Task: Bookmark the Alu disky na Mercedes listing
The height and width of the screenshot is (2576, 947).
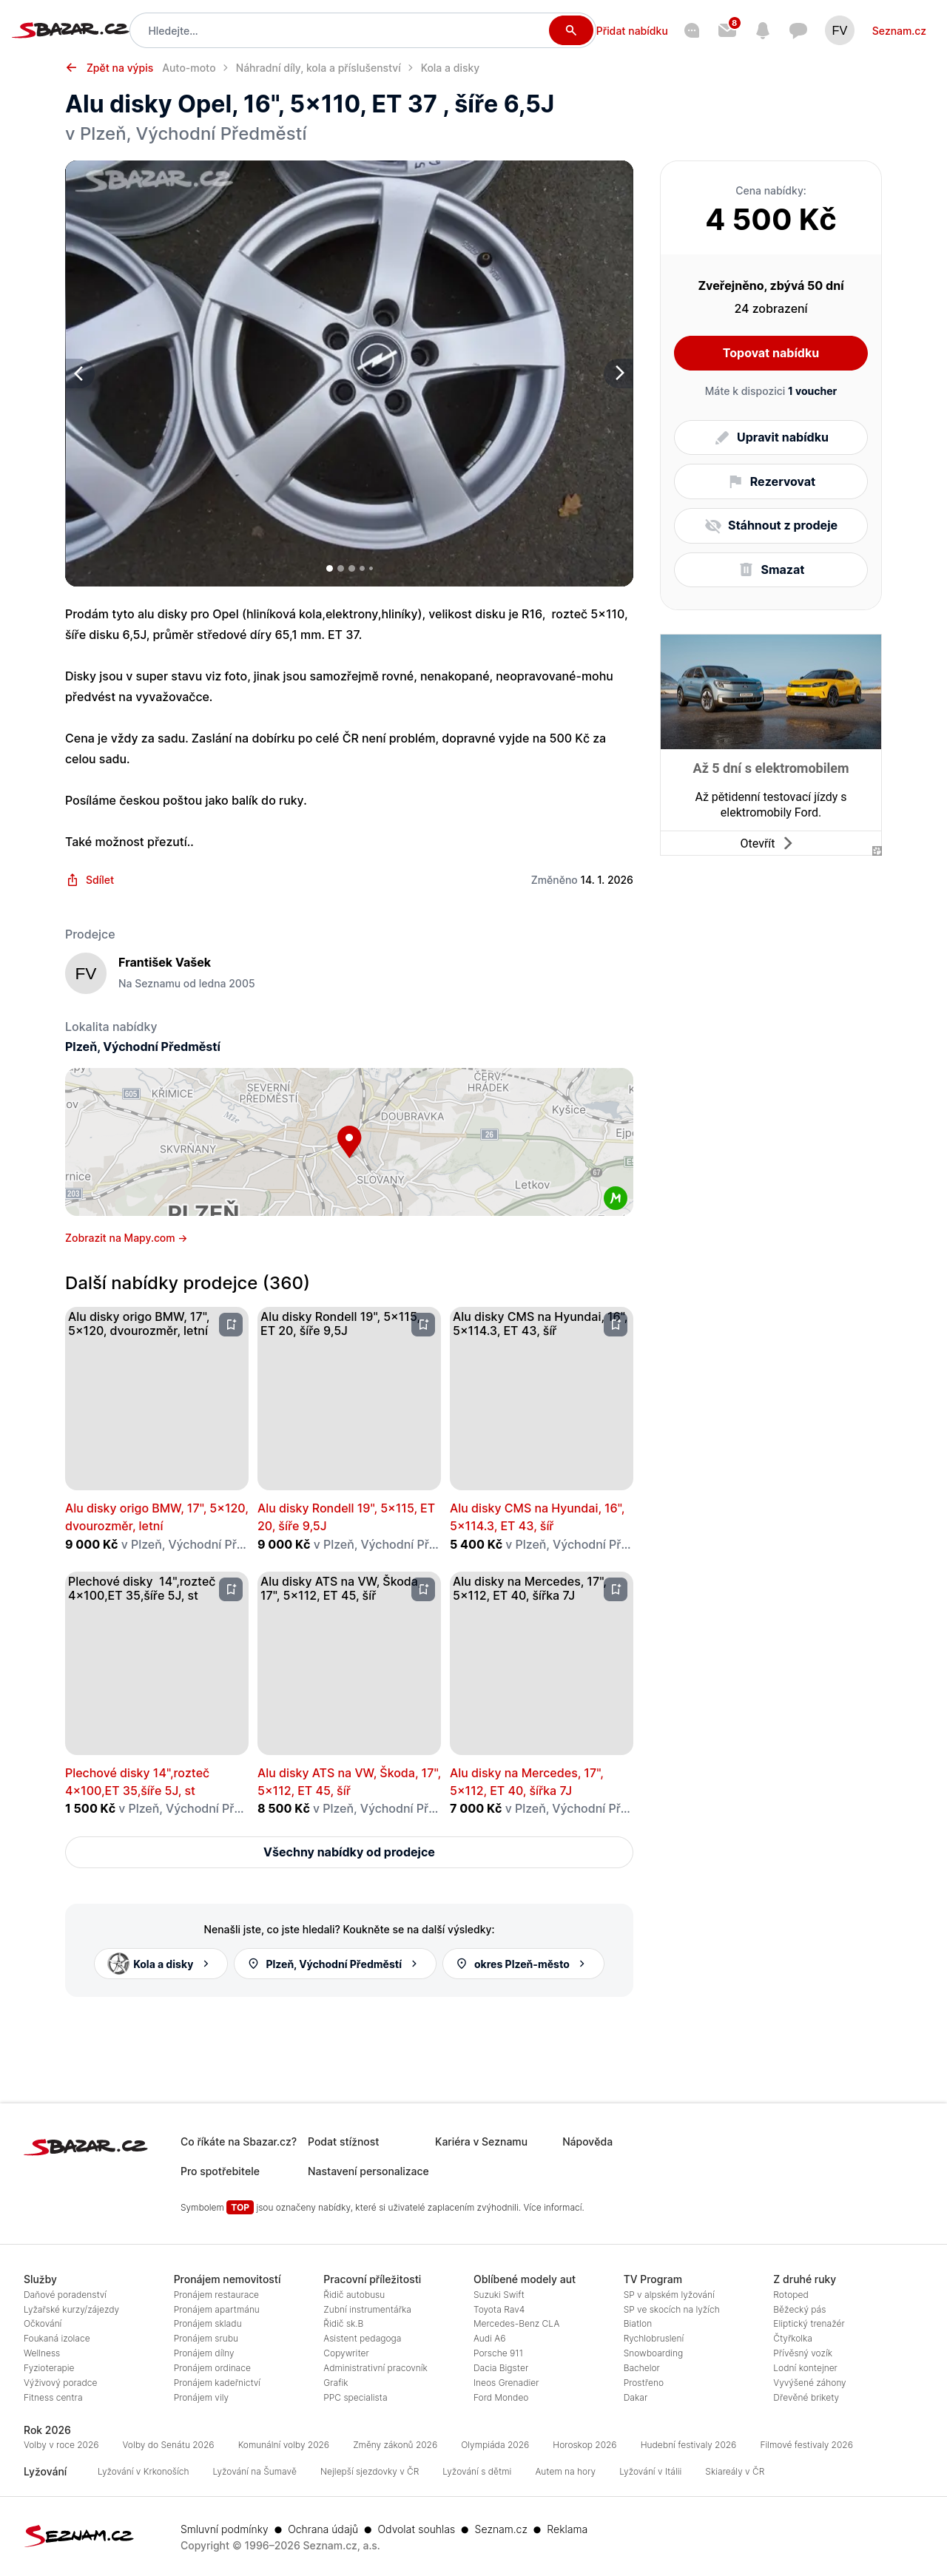Action: (x=615, y=1589)
